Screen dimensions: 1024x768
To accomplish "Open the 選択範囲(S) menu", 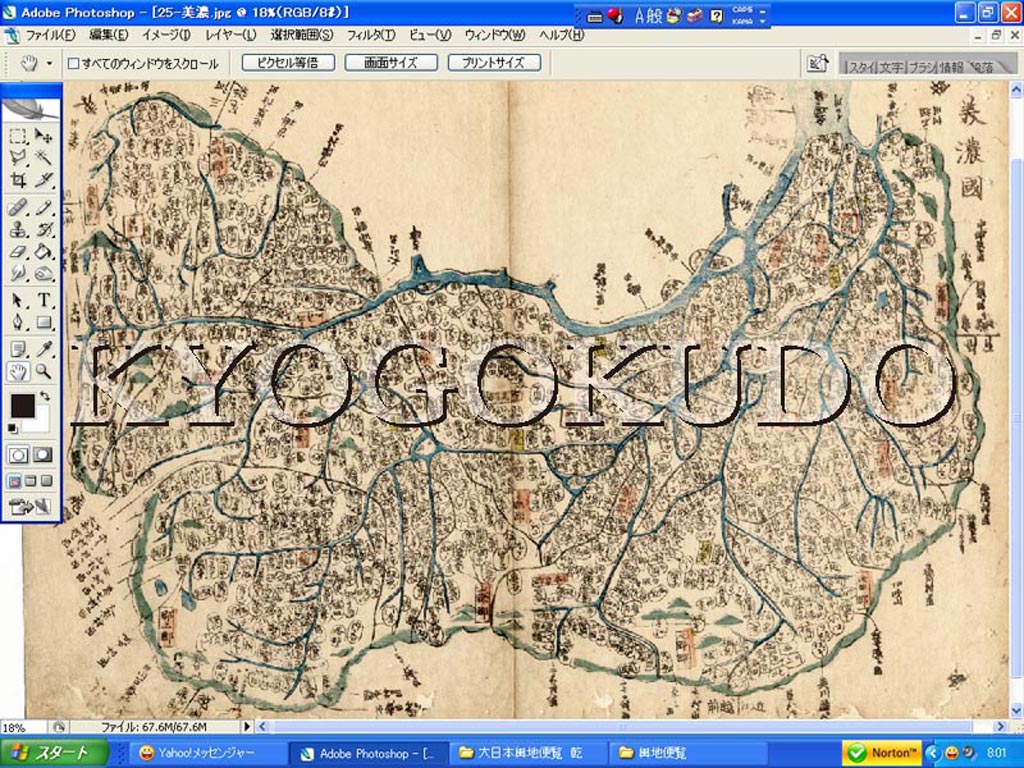I will [302, 35].
